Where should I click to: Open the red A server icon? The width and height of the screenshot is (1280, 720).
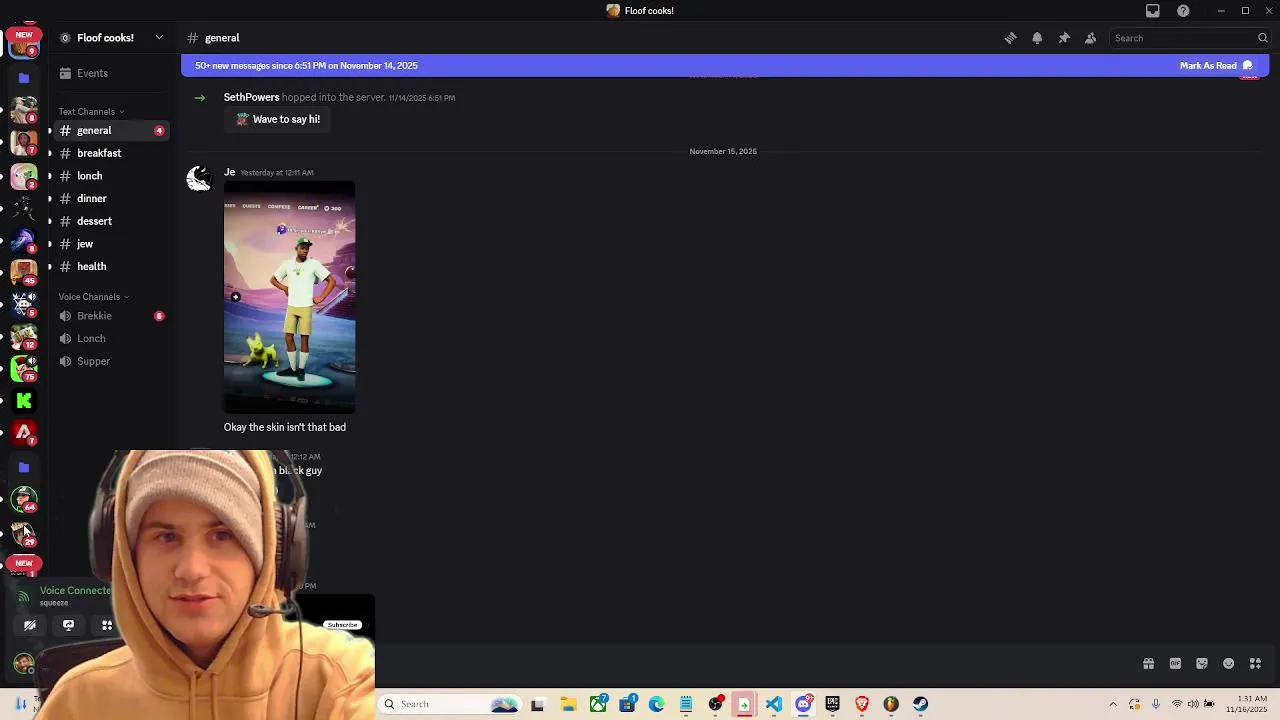pyautogui.click(x=24, y=433)
